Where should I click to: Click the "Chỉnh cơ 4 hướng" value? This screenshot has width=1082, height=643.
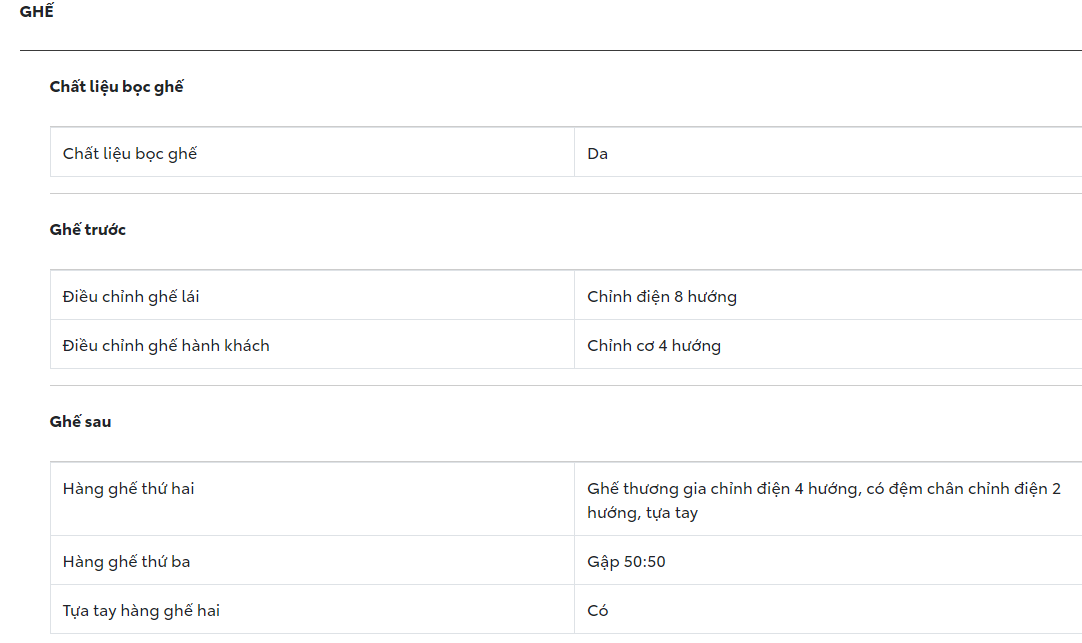tap(654, 346)
